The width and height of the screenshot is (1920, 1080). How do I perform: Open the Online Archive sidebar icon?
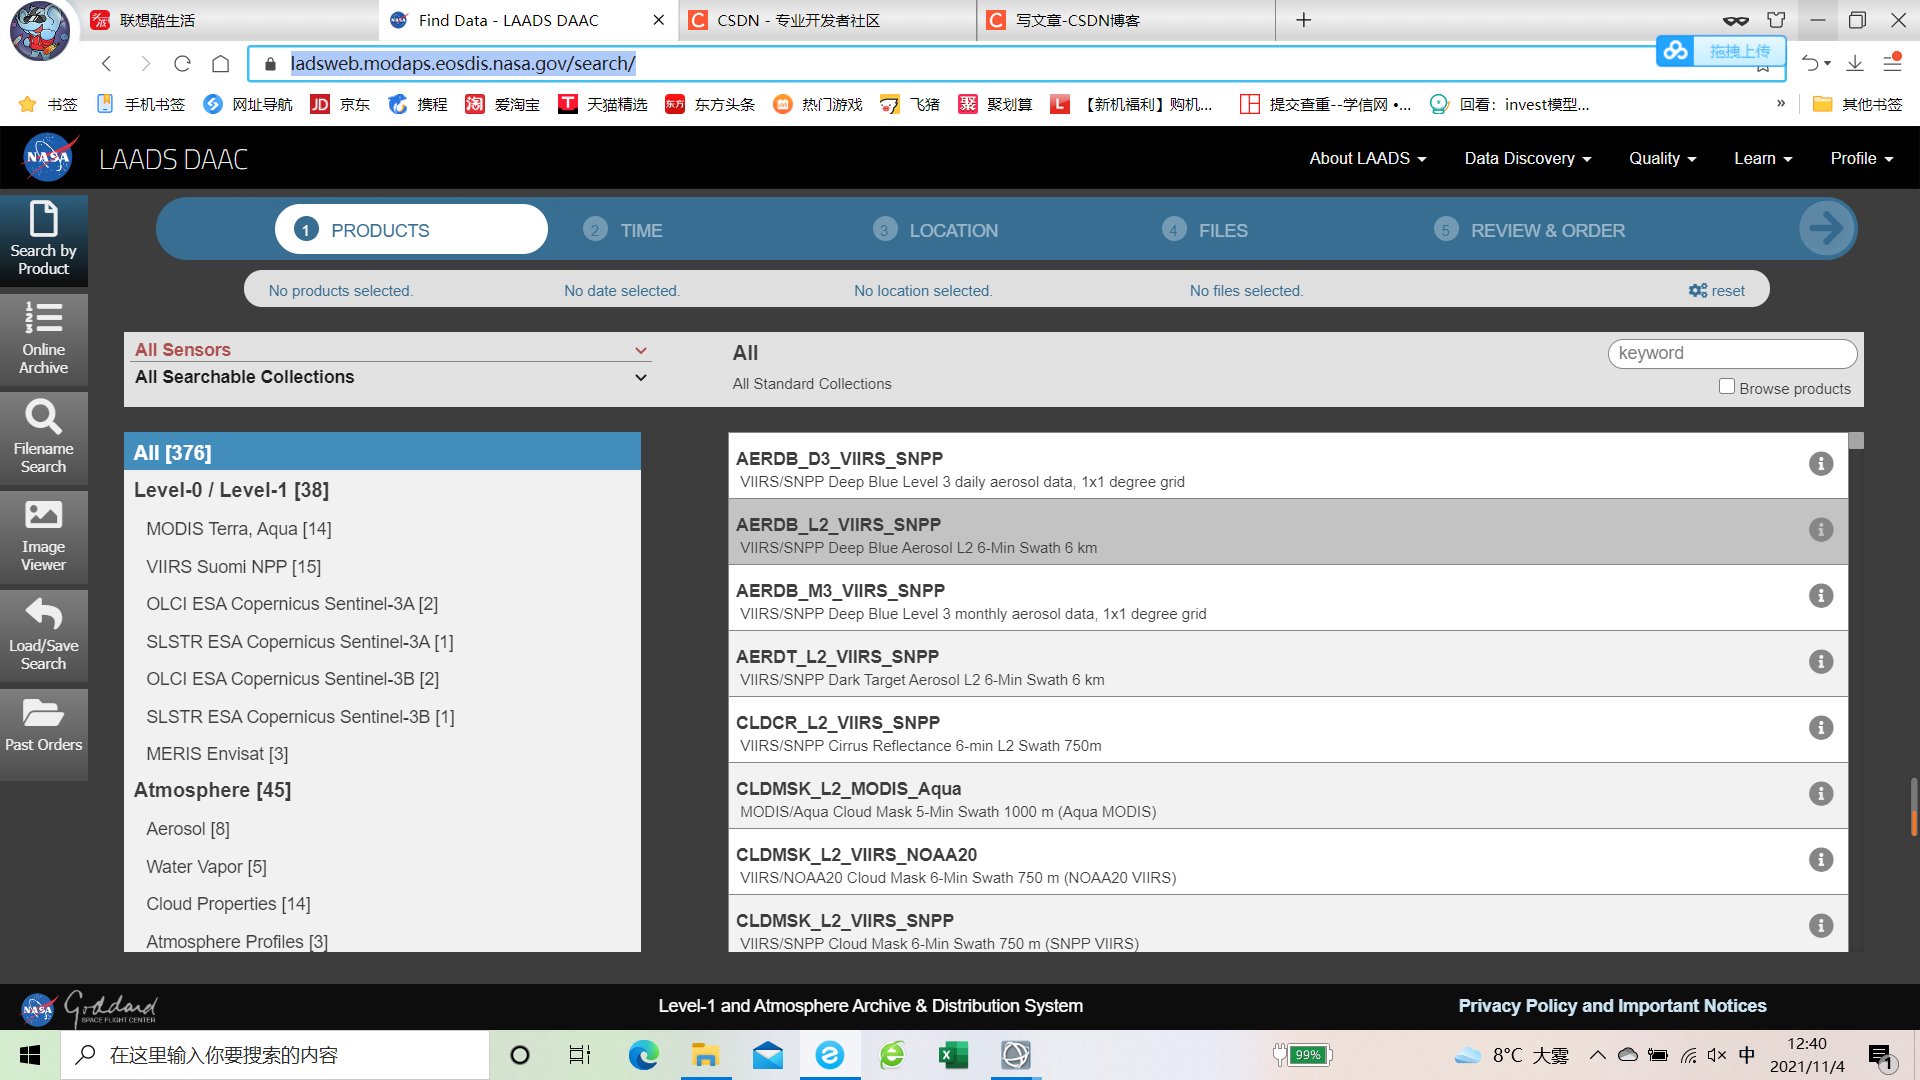(x=43, y=338)
